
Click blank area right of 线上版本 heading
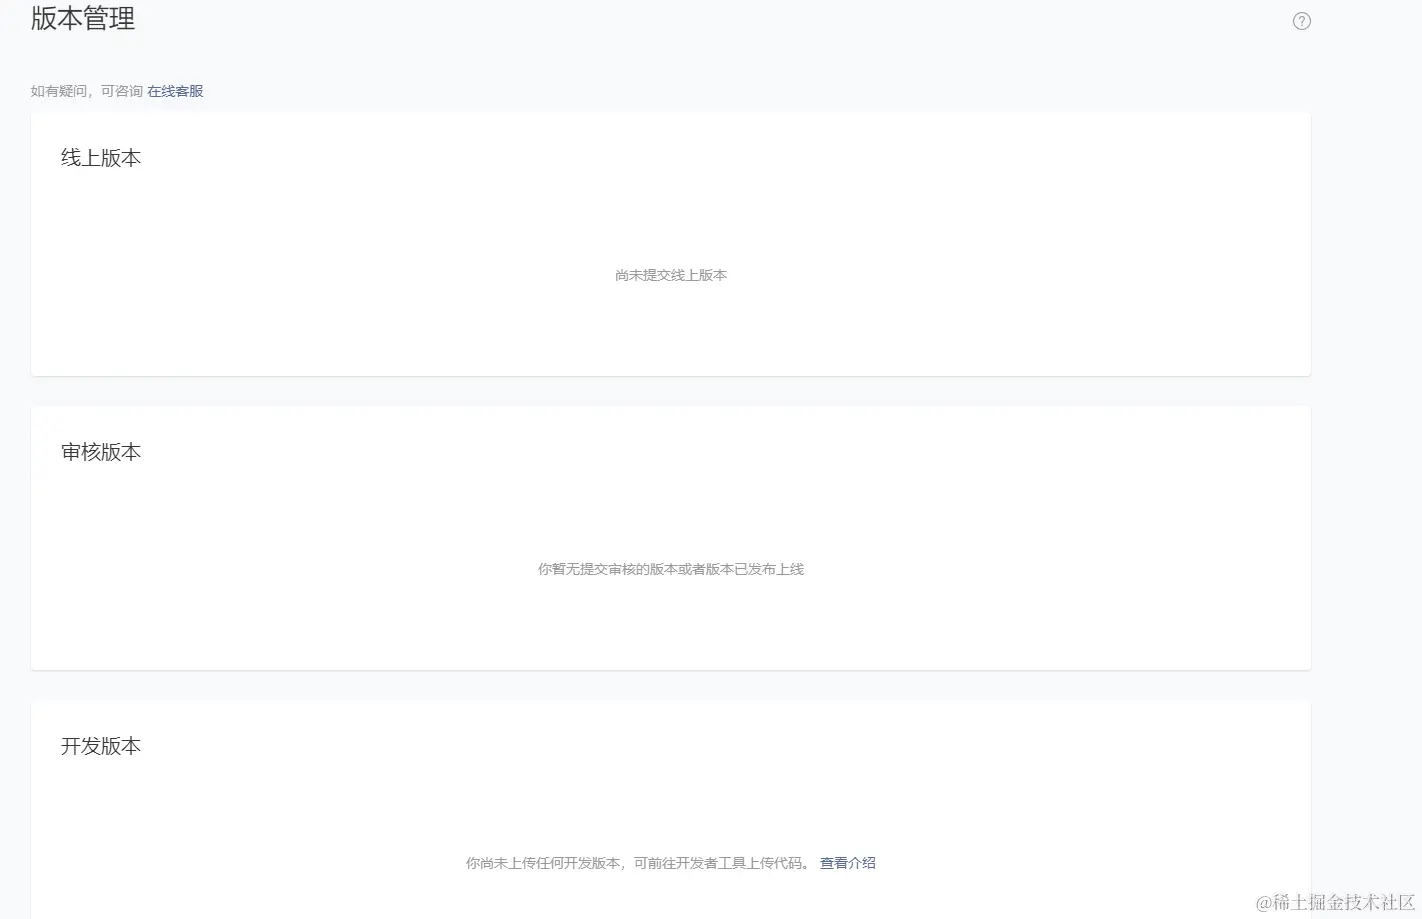click(700, 158)
